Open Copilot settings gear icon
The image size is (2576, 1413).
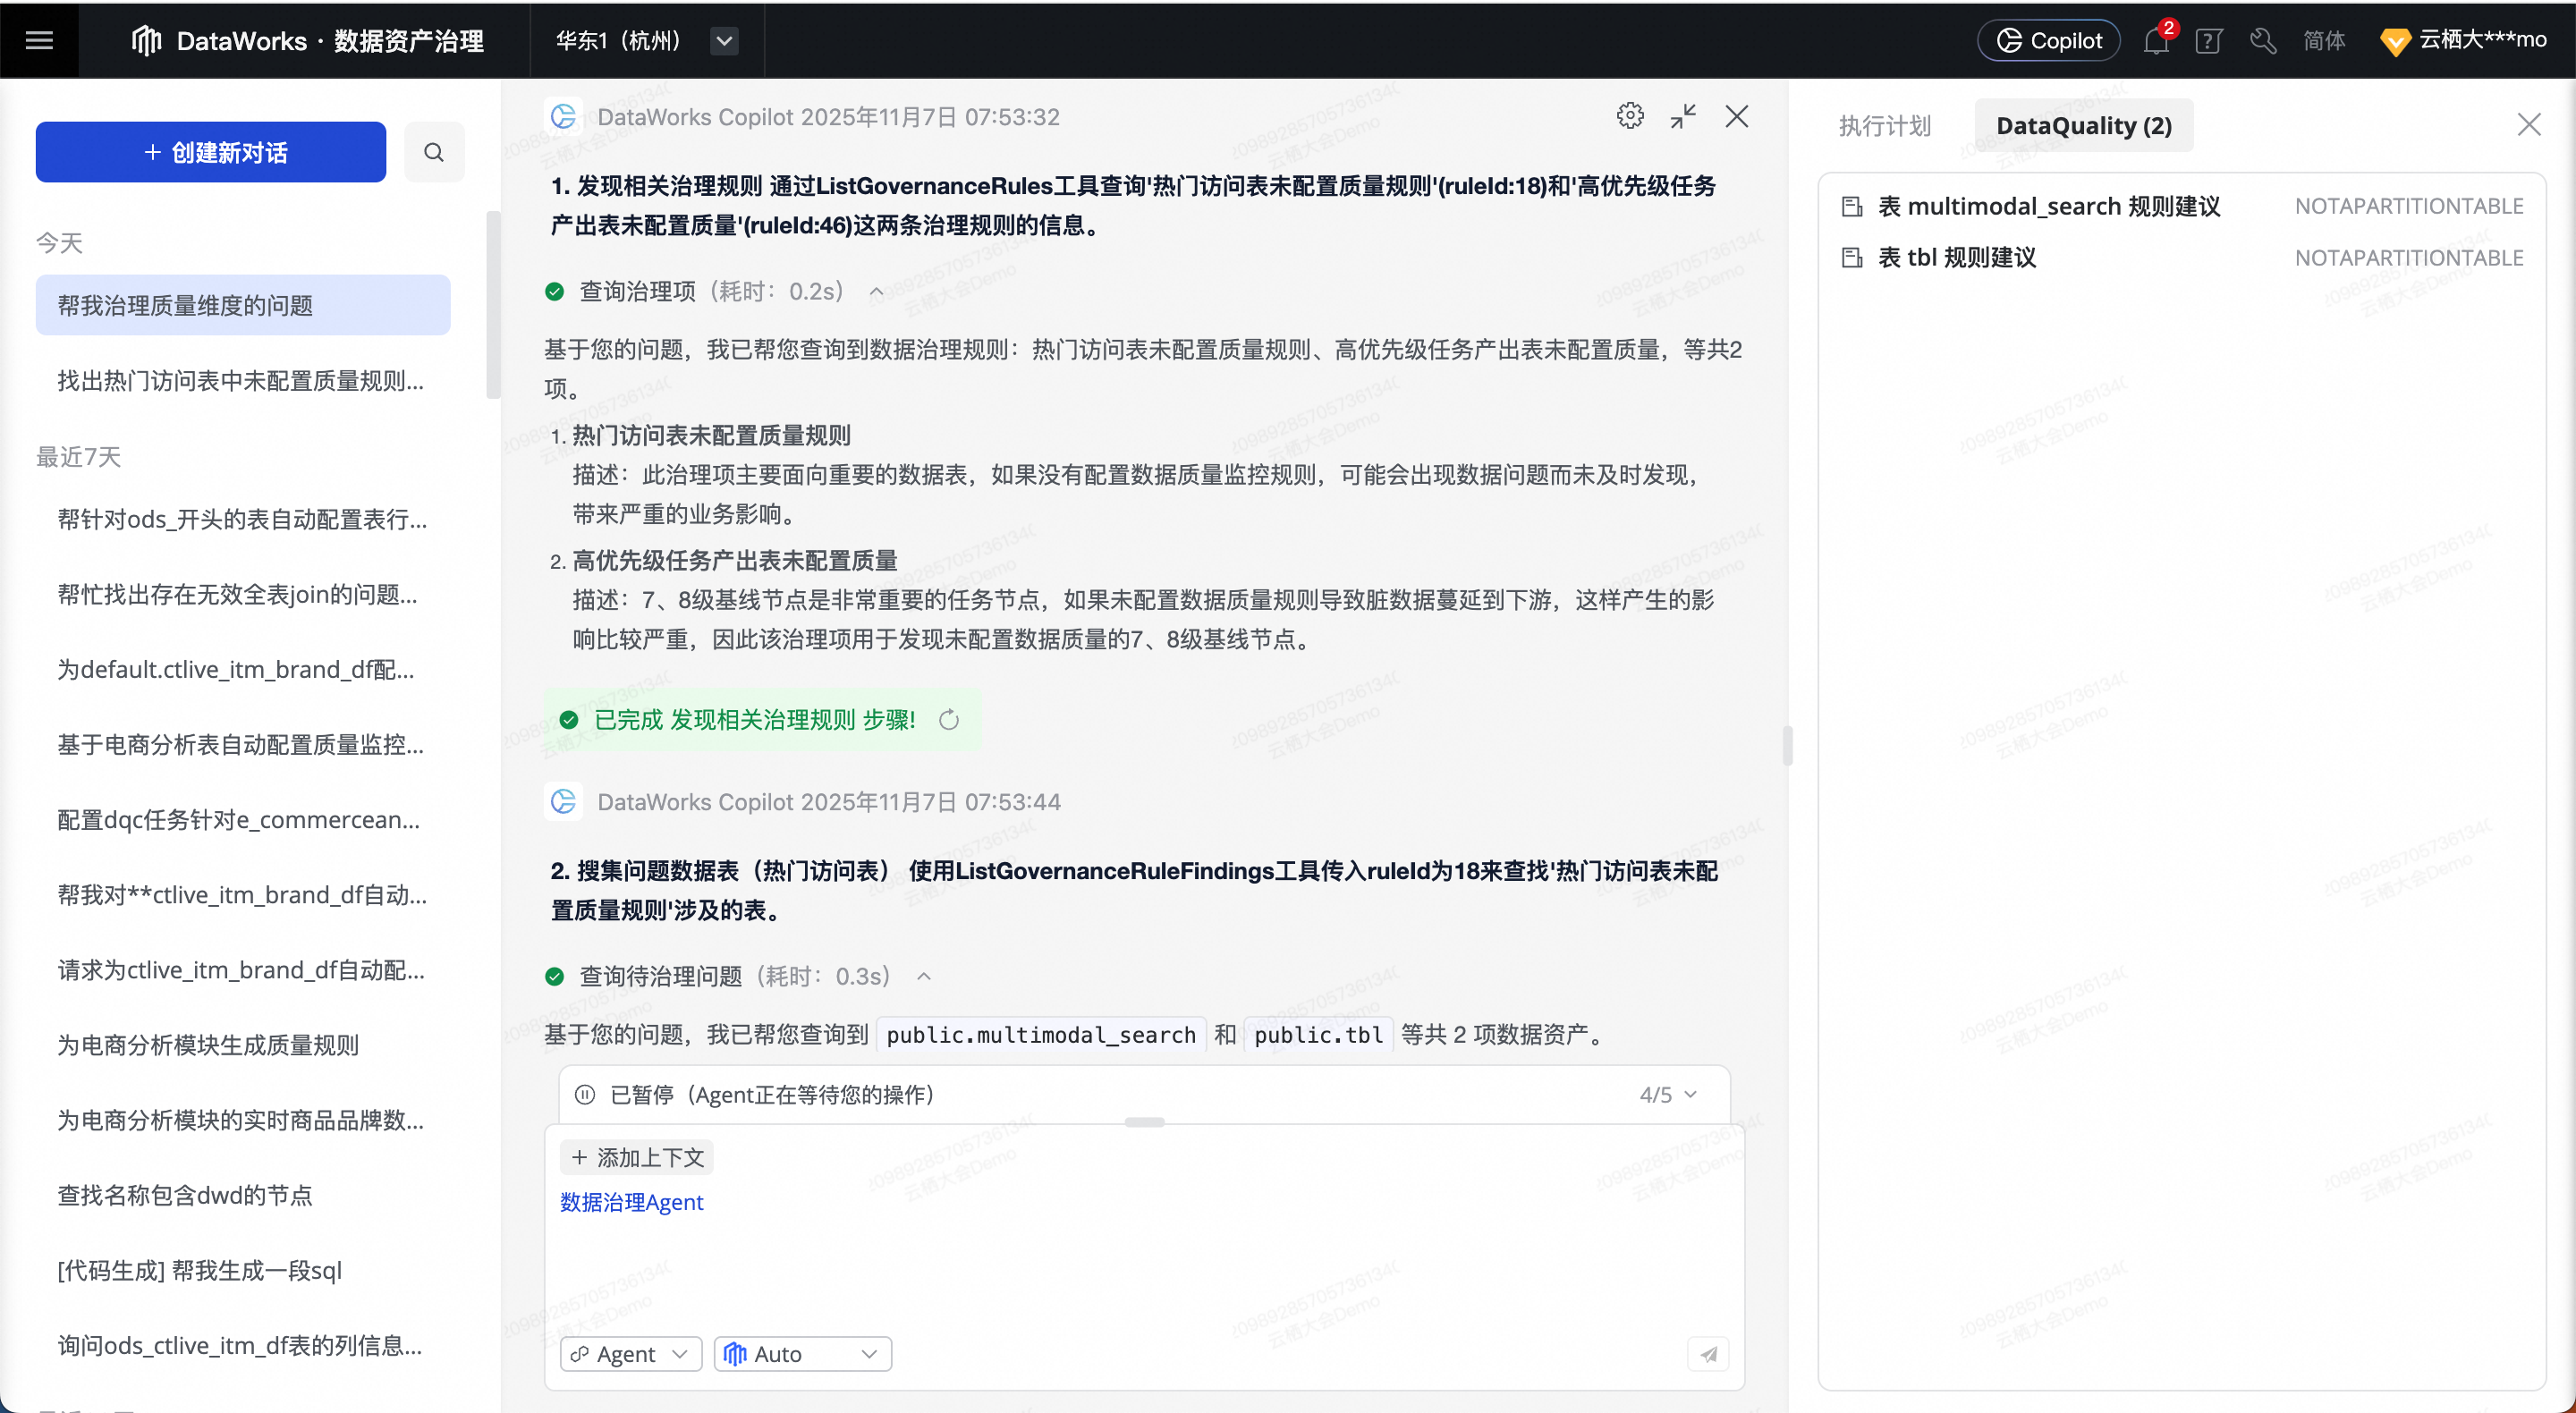pyautogui.click(x=1629, y=116)
